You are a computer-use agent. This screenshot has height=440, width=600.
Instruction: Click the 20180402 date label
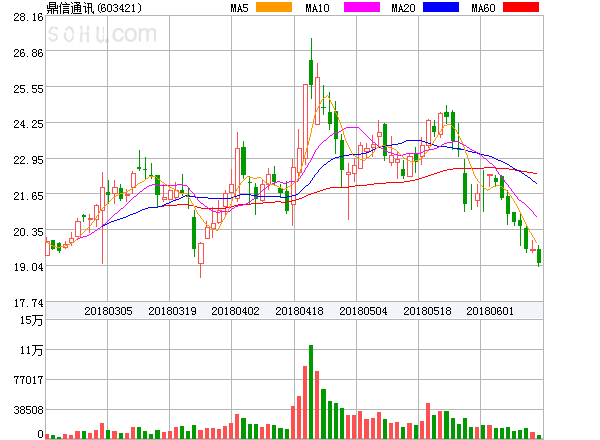click(235, 311)
